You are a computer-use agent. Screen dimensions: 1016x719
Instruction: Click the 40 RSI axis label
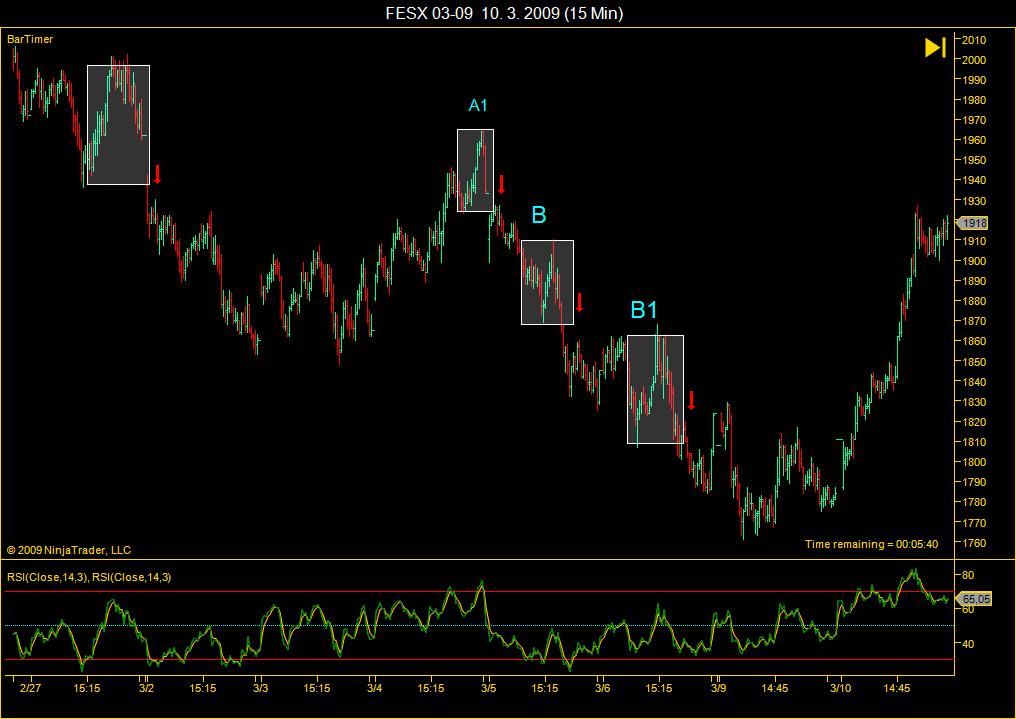click(968, 644)
